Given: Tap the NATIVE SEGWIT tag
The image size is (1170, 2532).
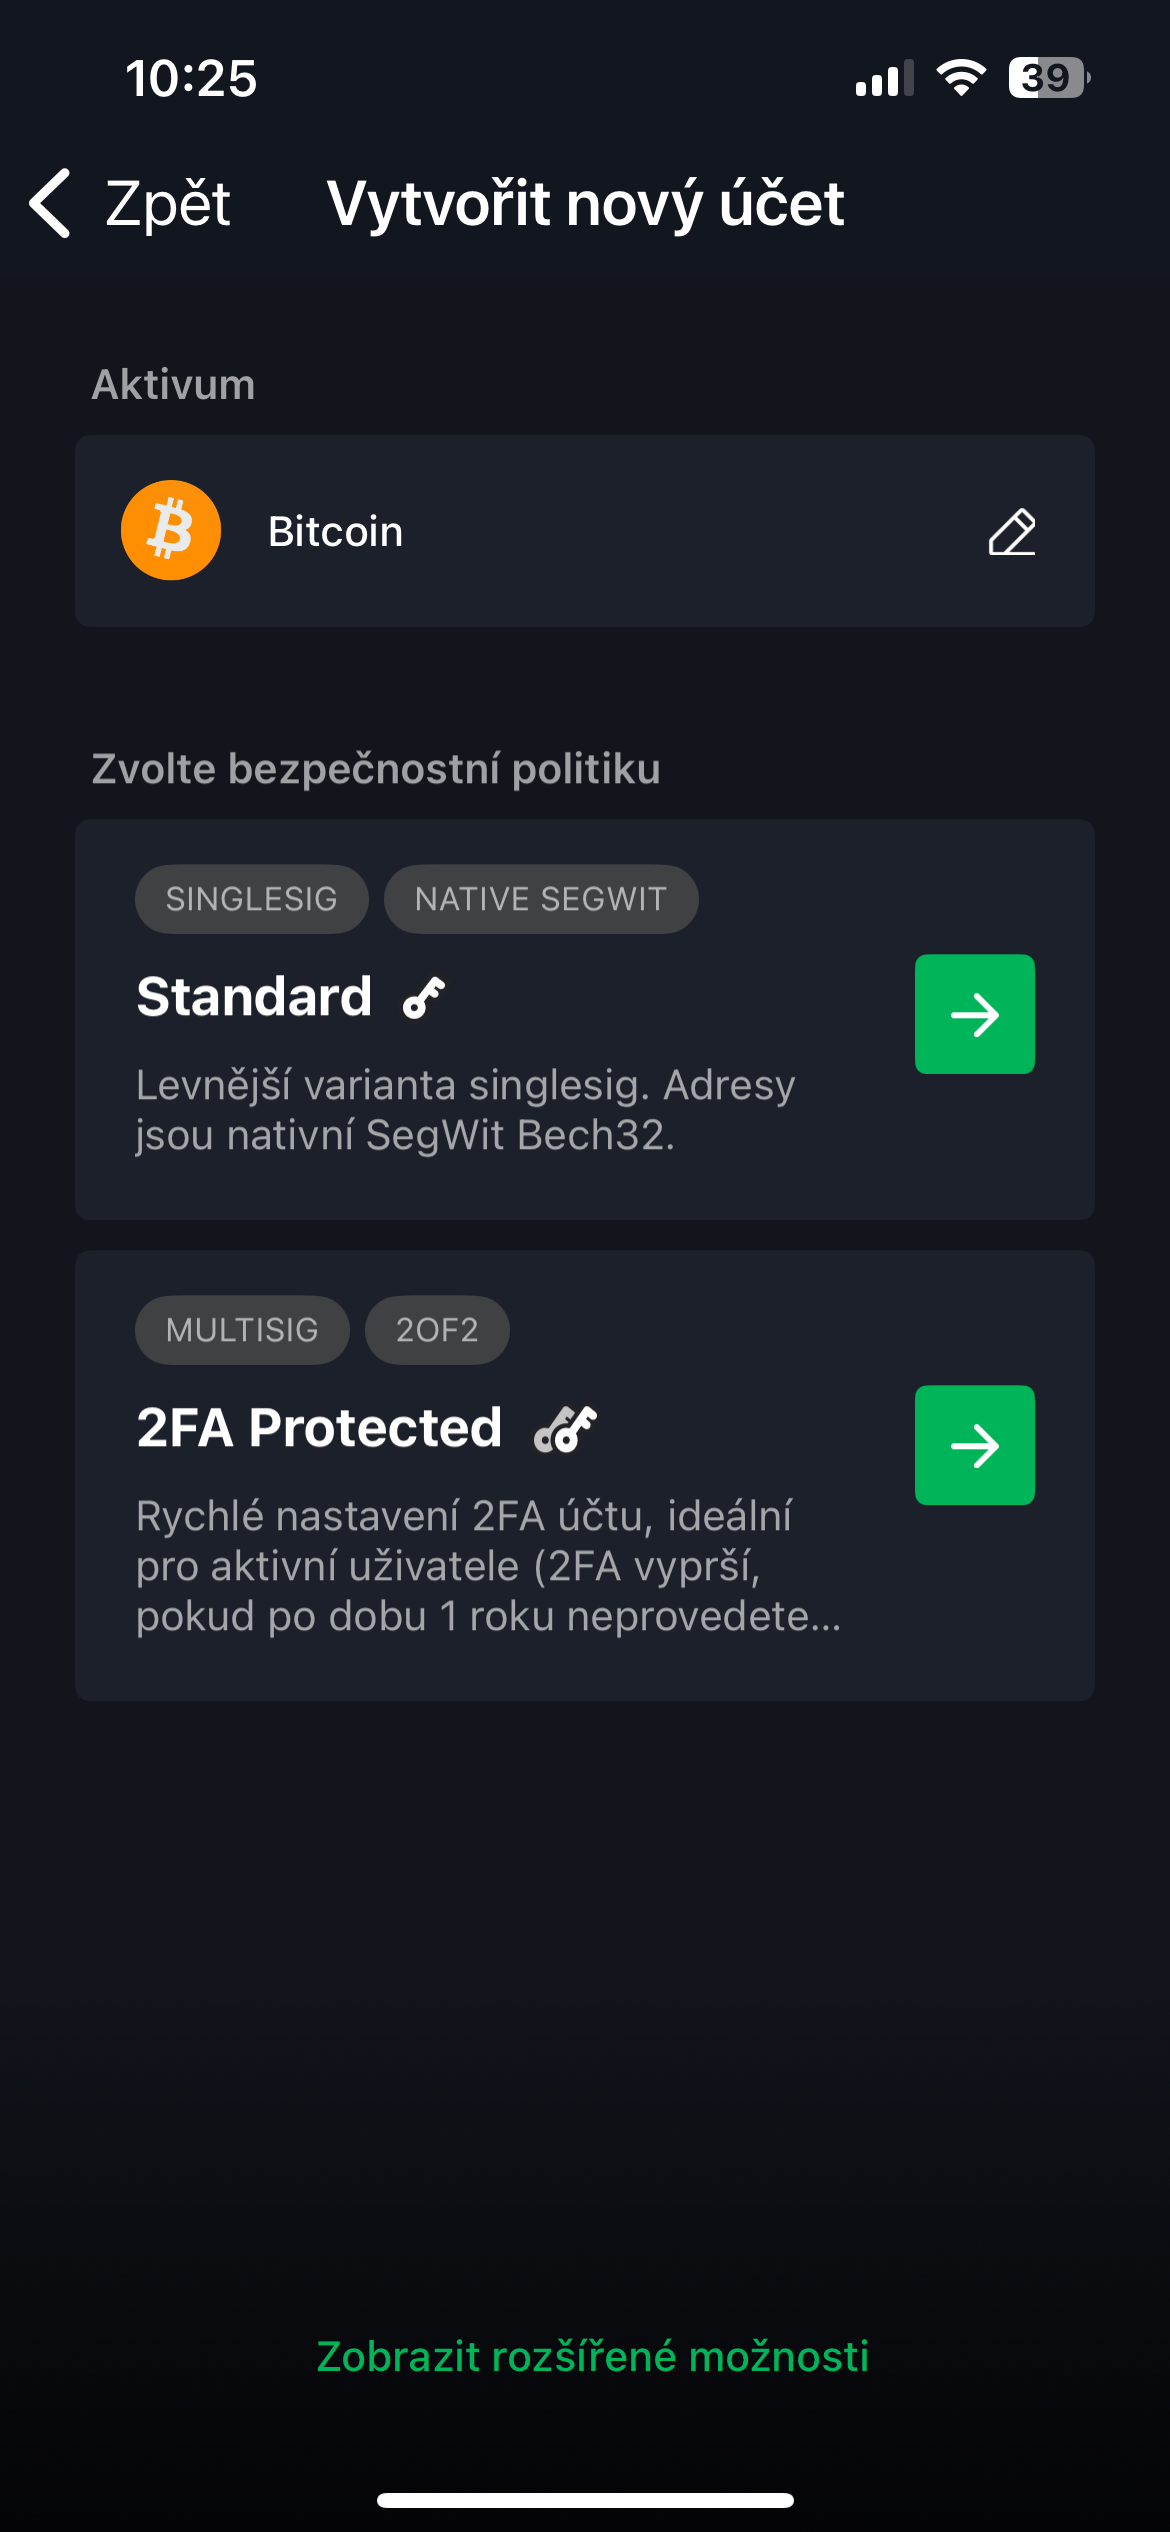Looking at the screenshot, I should pyautogui.click(x=541, y=899).
